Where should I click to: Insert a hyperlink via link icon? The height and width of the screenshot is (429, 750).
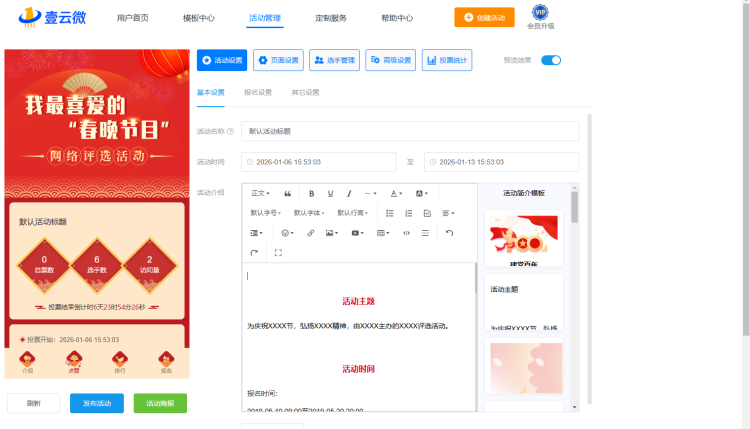tap(310, 233)
